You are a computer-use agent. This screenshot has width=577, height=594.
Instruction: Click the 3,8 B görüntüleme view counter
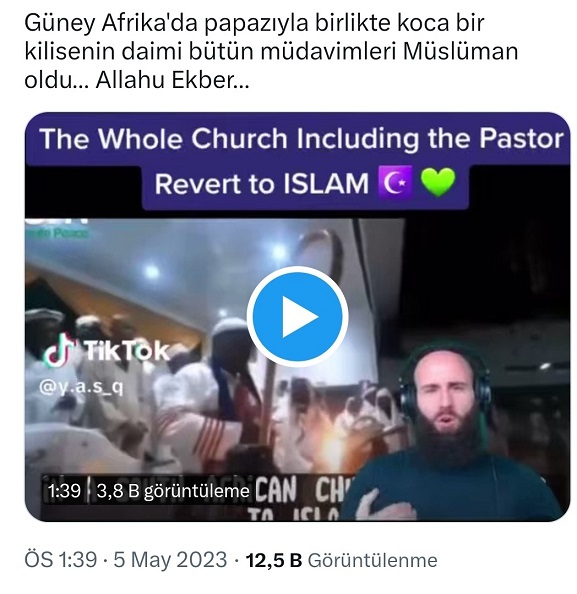coord(173,491)
